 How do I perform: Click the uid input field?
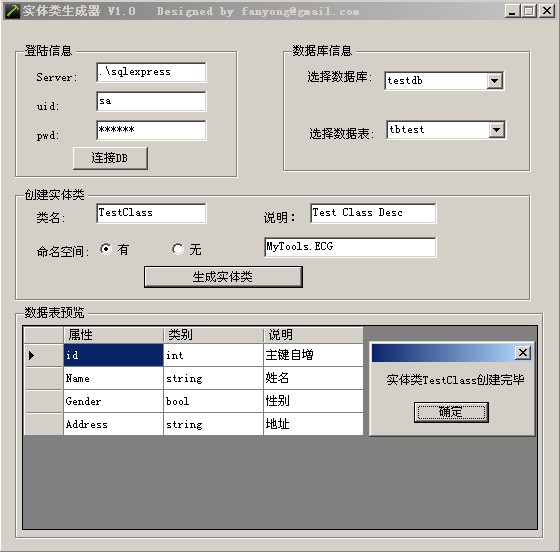[151, 101]
